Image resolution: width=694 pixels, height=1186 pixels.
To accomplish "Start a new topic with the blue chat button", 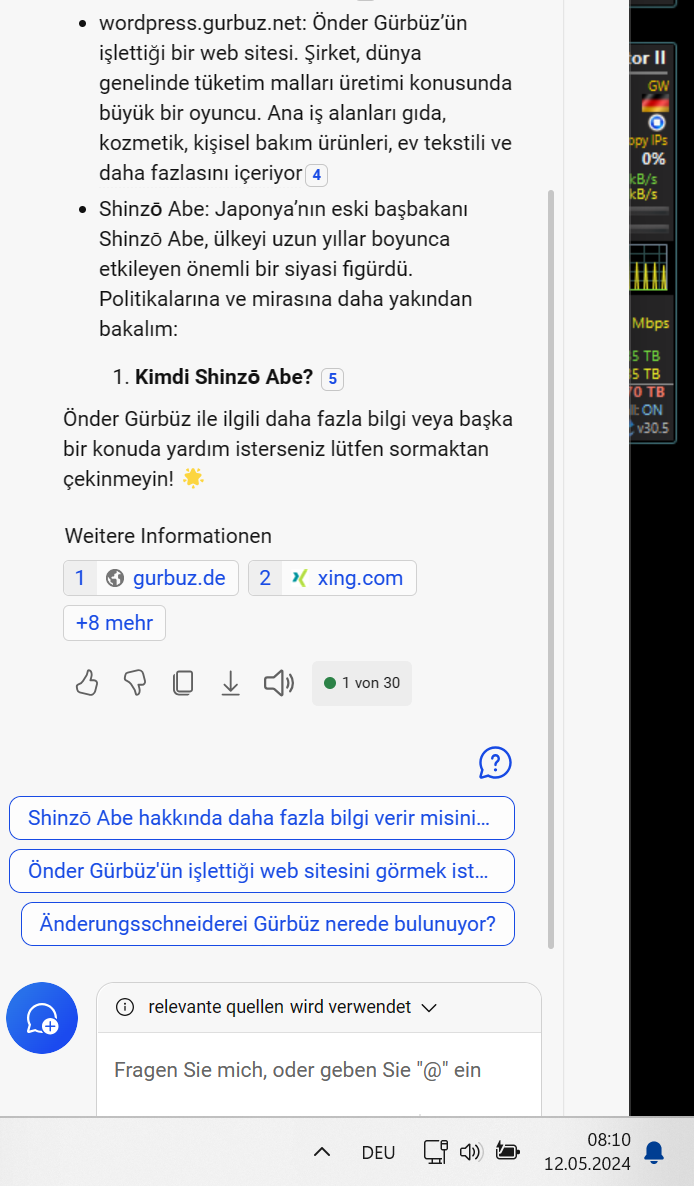I will (x=42, y=1018).
